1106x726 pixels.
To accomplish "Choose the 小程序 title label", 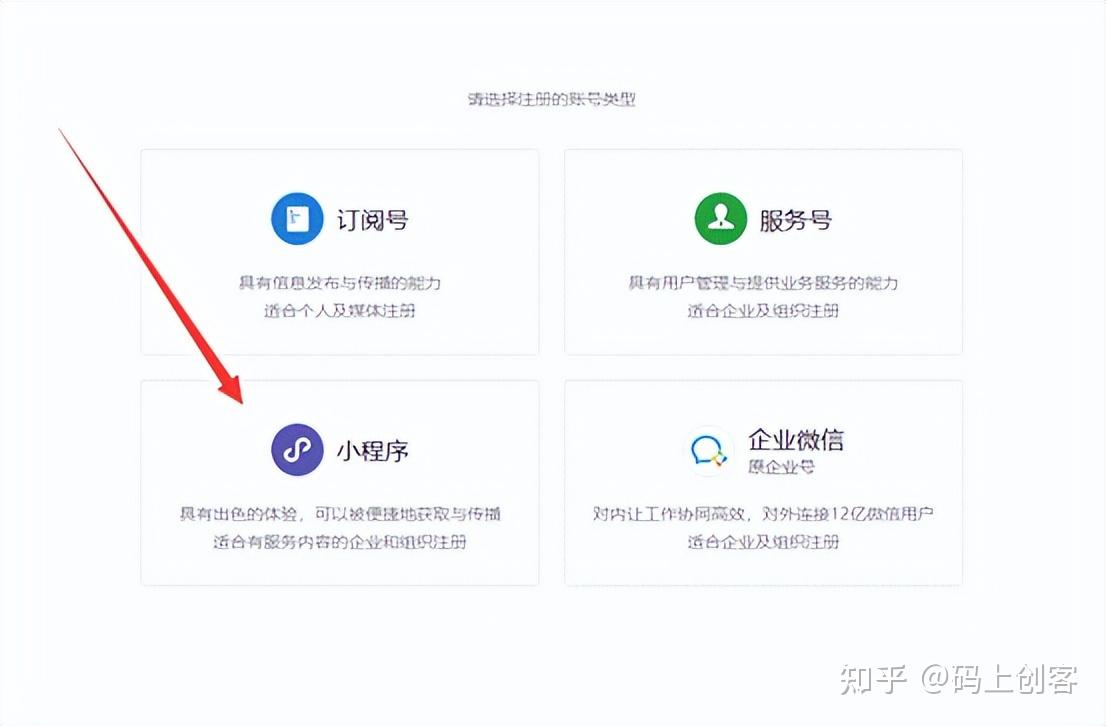I will coord(372,450).
